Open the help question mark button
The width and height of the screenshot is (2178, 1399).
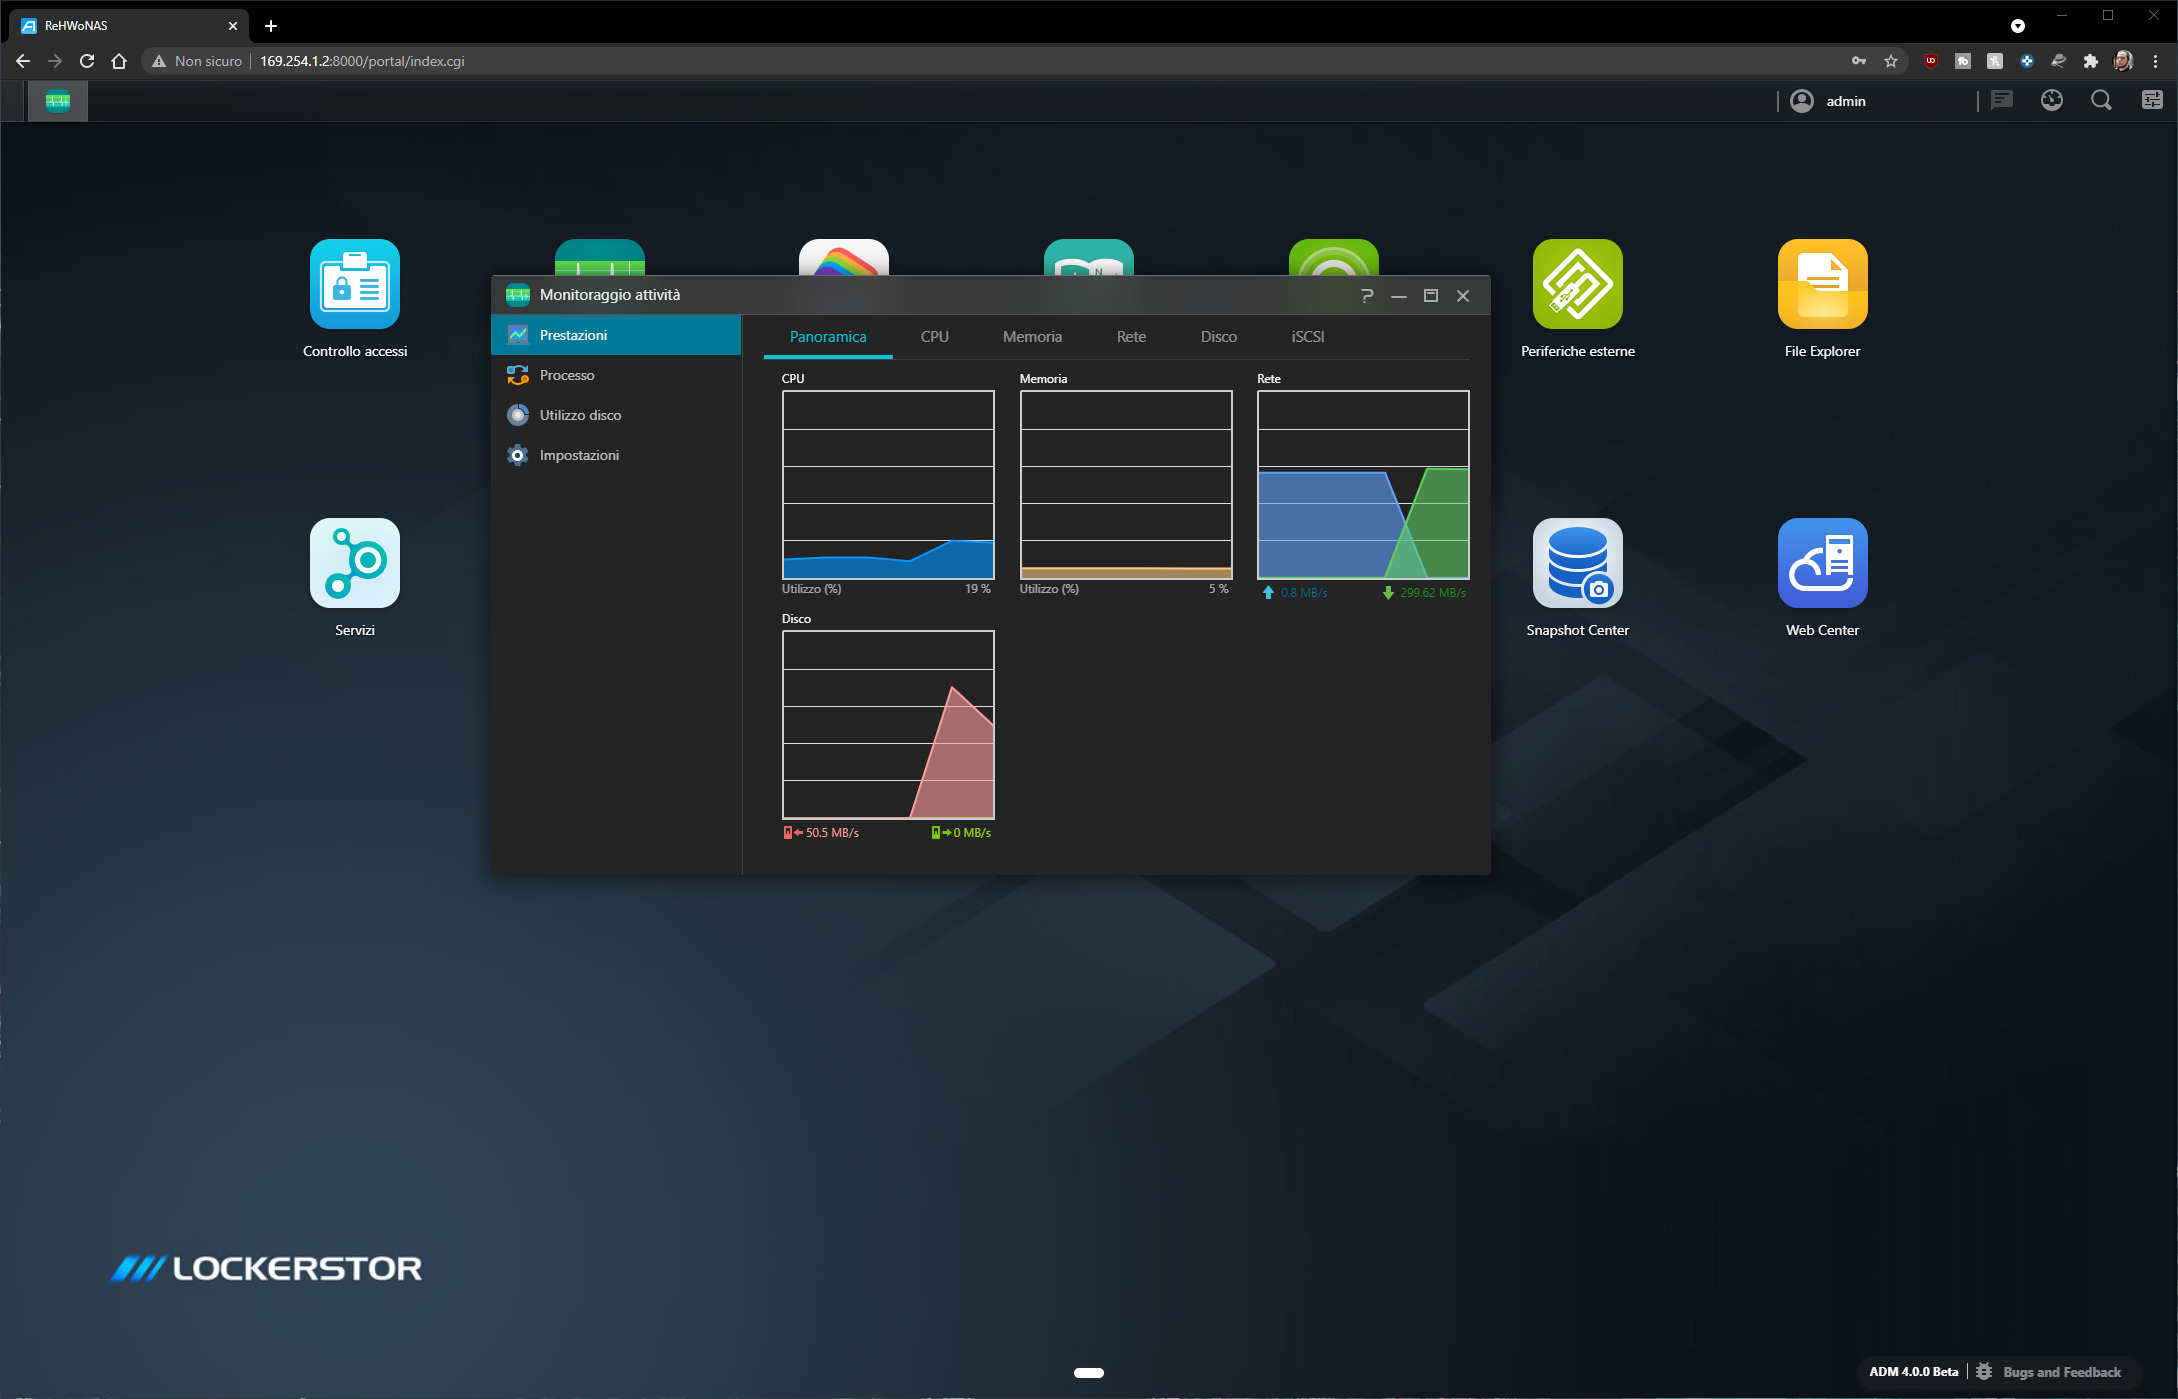[1367, 296]
